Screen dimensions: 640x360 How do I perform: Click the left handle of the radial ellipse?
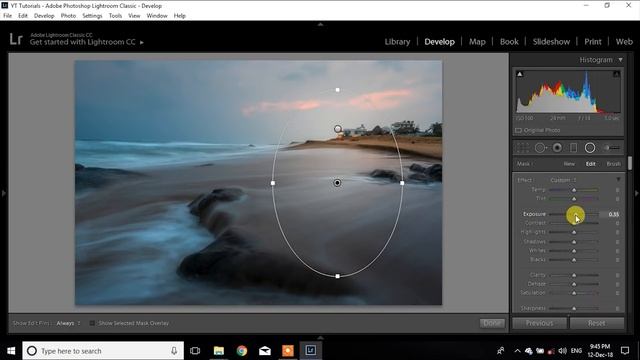click(273, 183)
